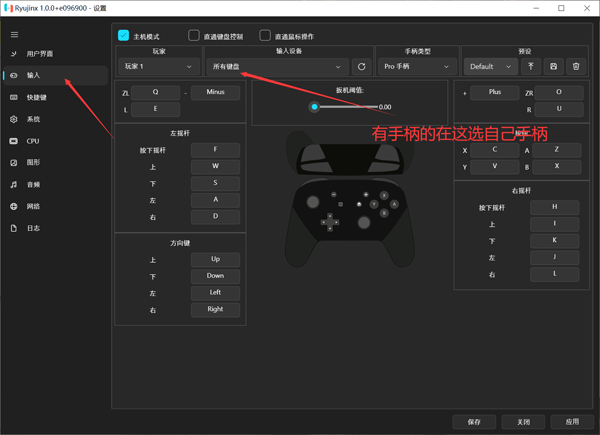Rebind left stick up key W

tap(215, 167)
